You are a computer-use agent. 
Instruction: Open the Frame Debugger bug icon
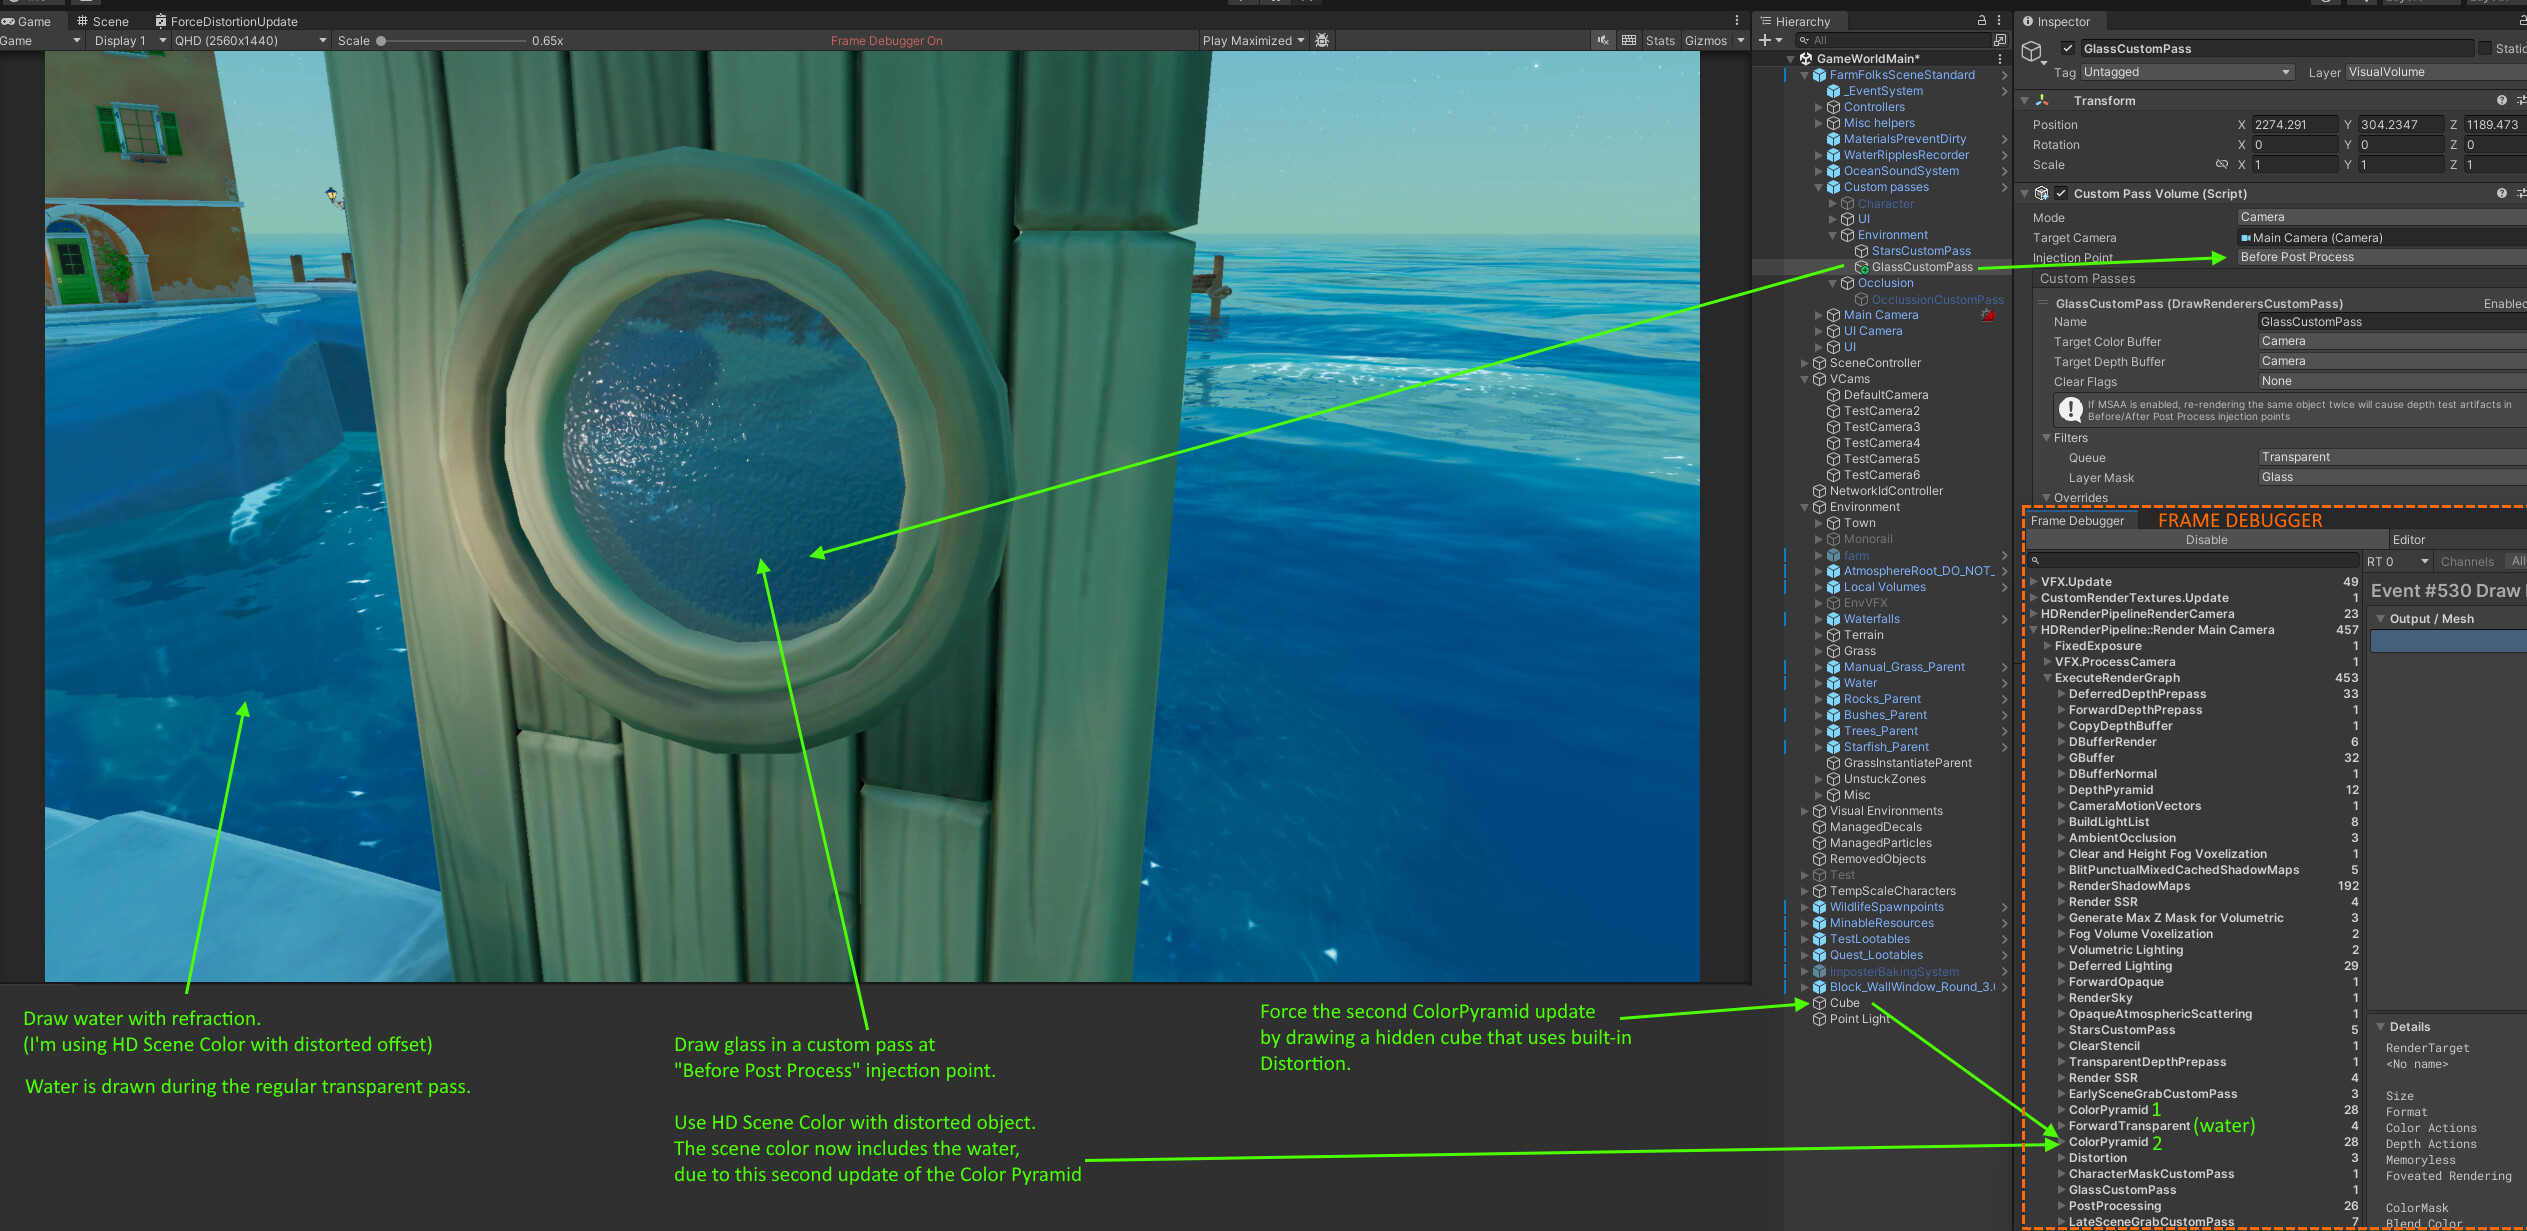coord(1322,41)
